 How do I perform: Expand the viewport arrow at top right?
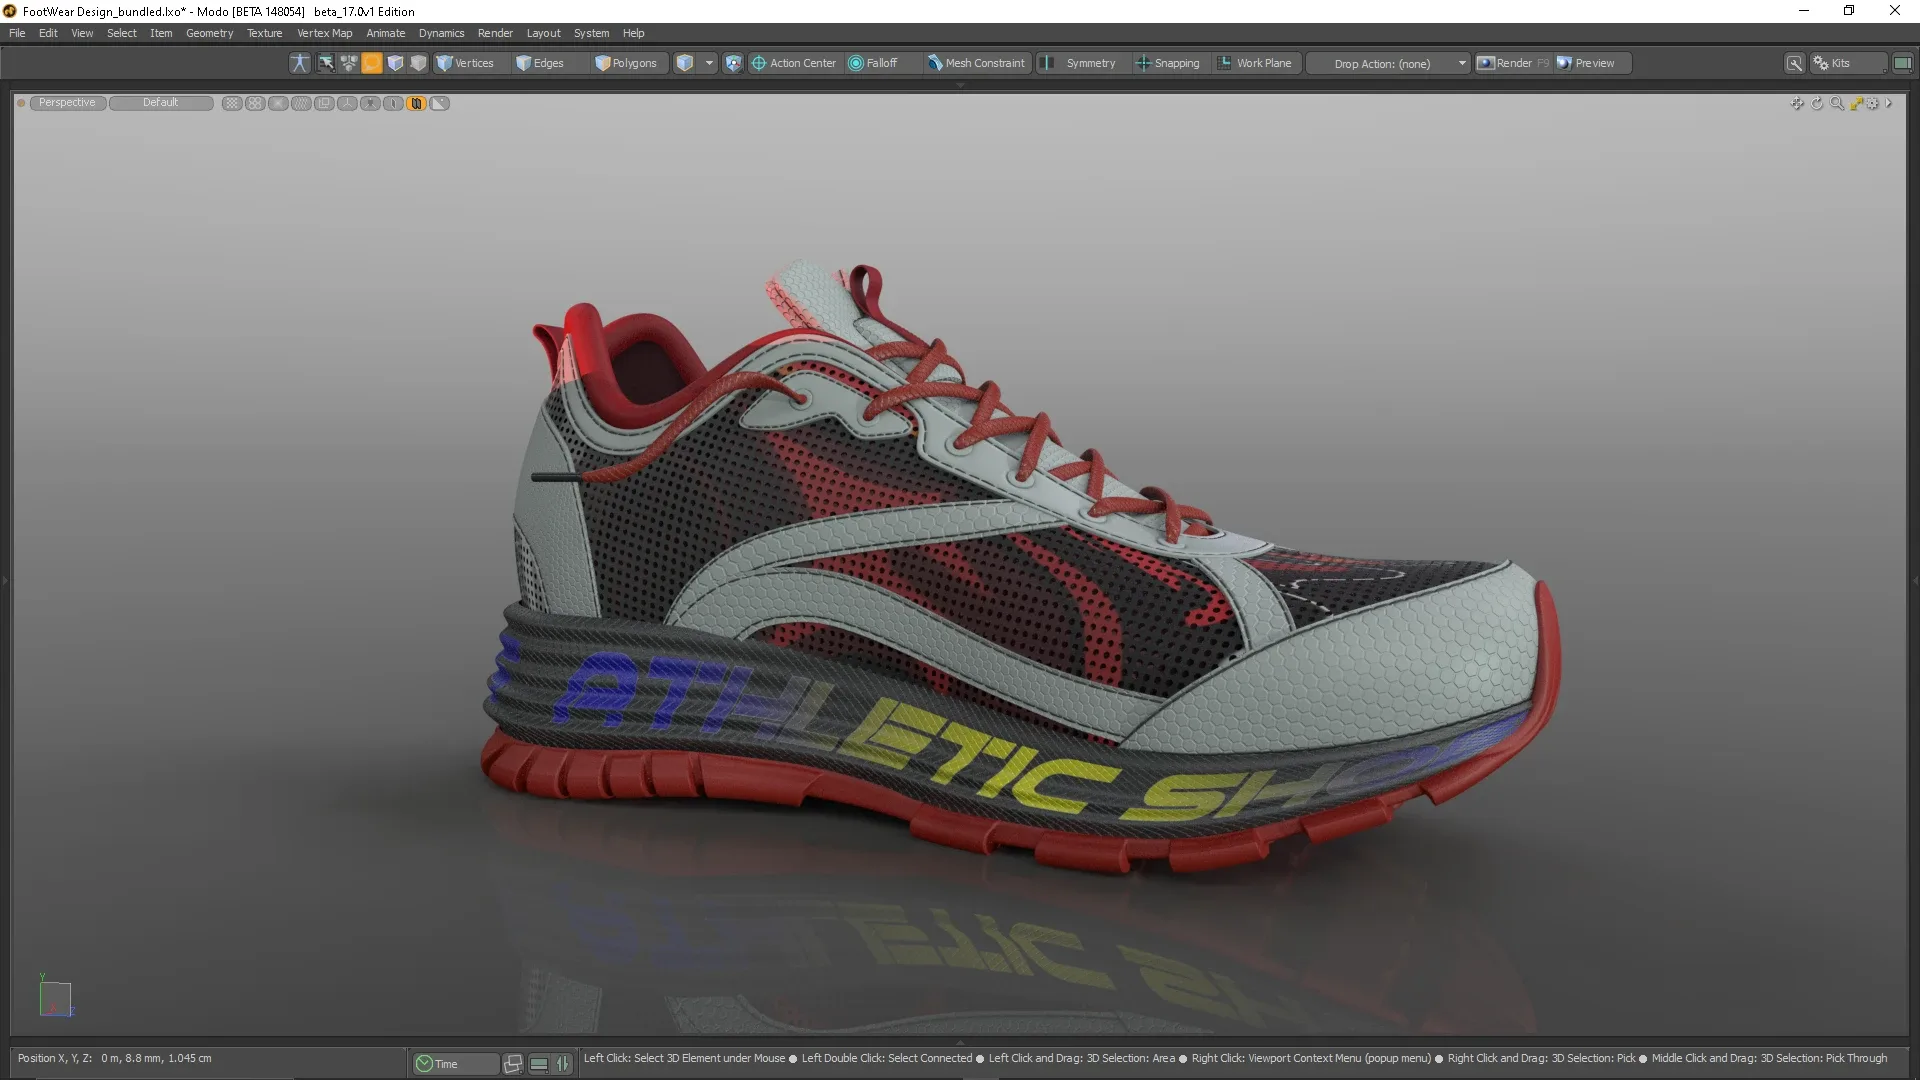pos(1888,103)
